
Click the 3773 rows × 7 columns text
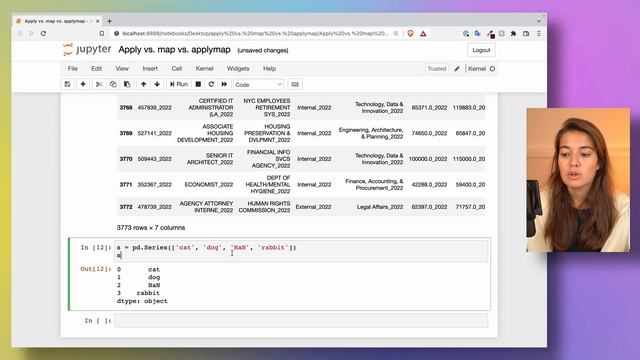click(151, 228)
